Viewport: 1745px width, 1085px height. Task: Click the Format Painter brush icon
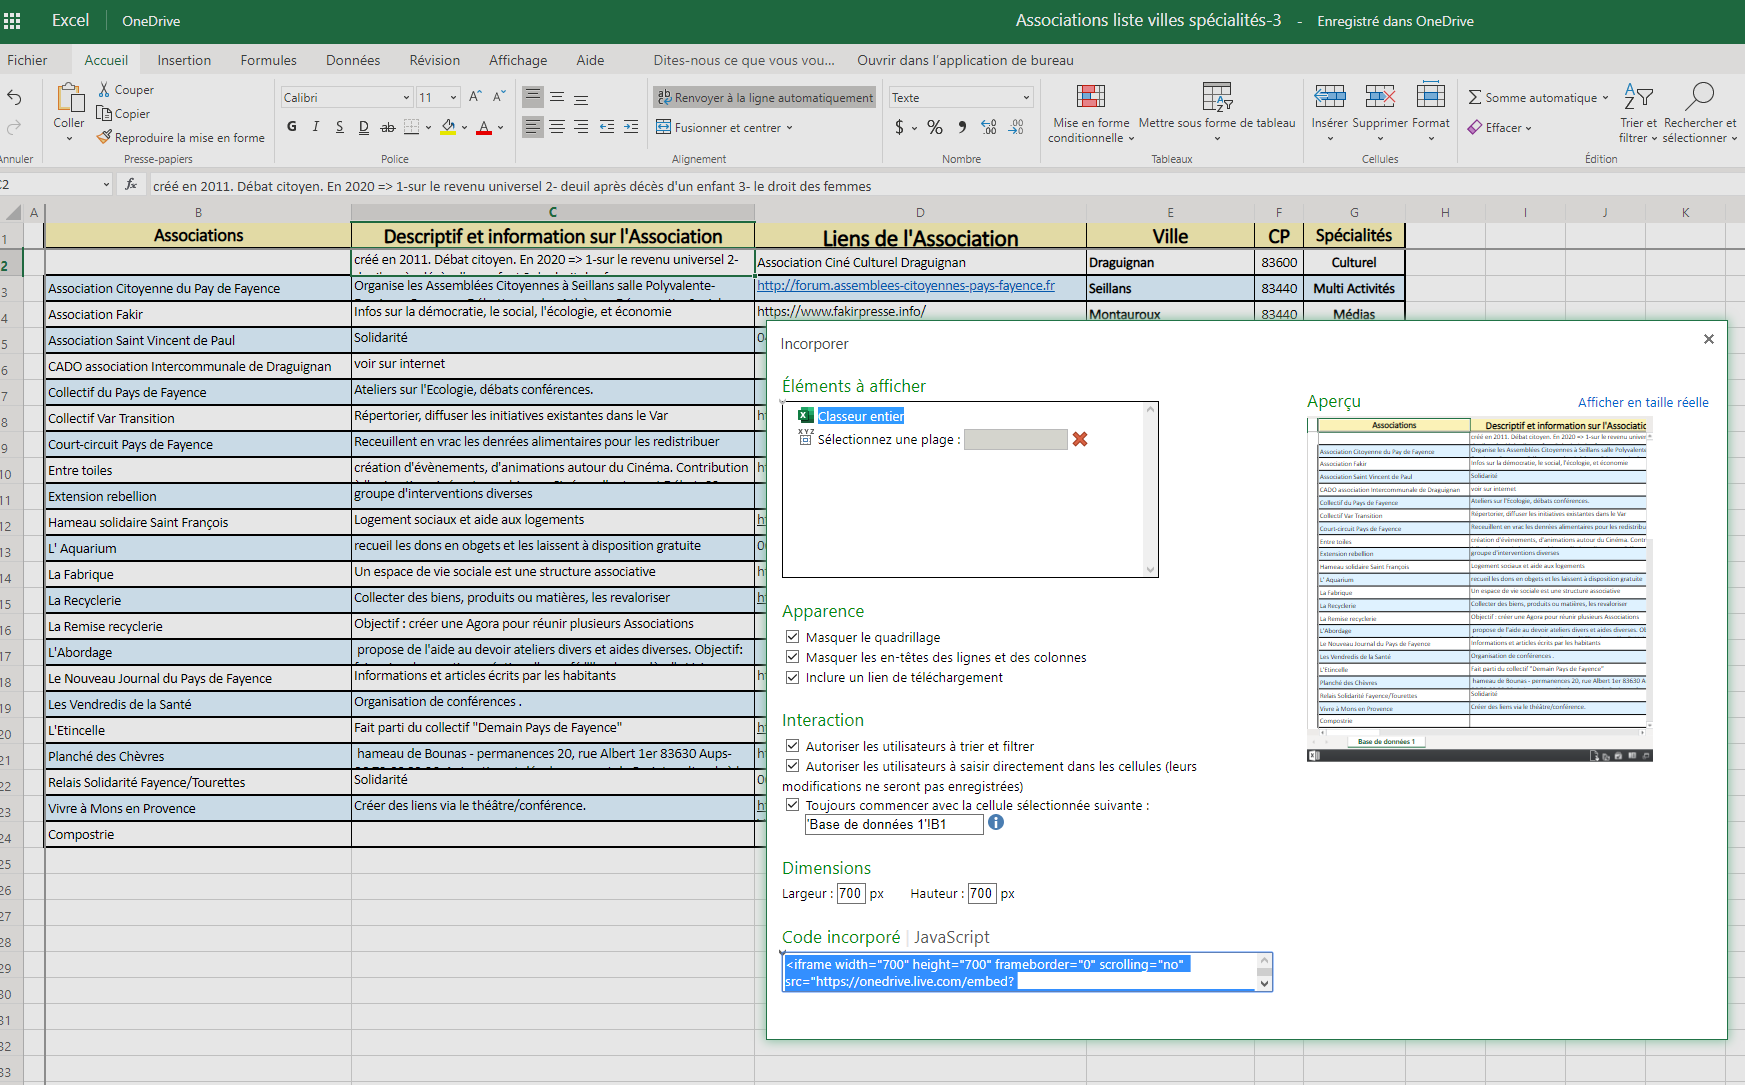point(104,137)
